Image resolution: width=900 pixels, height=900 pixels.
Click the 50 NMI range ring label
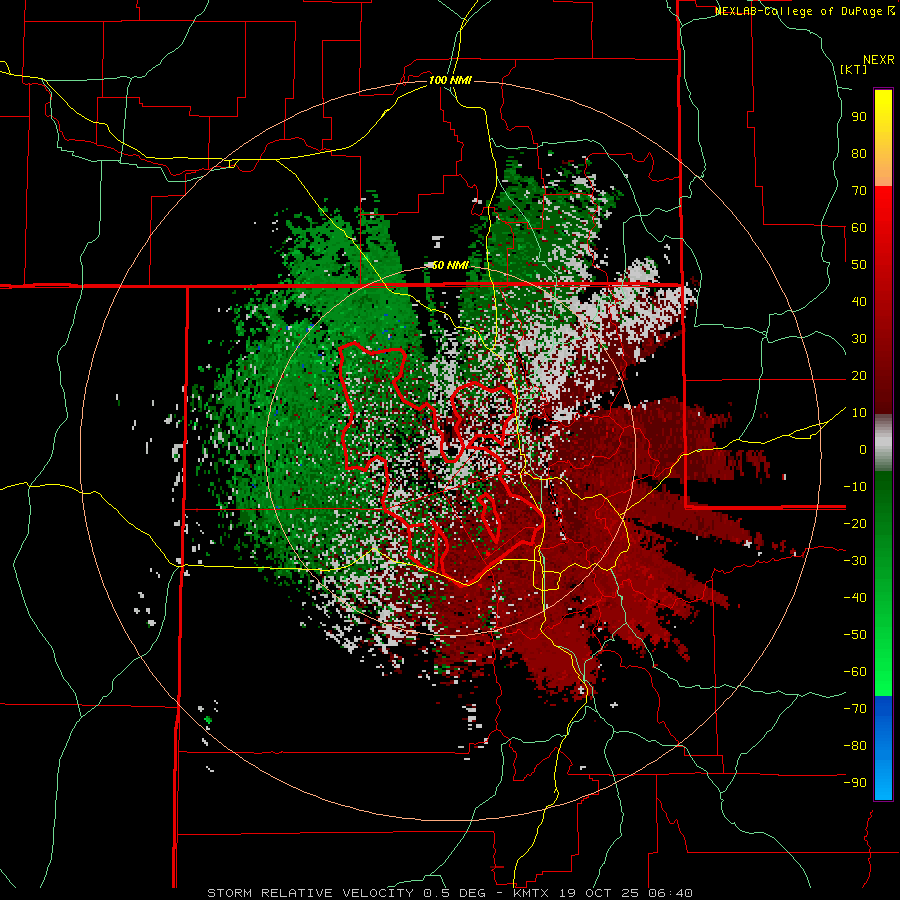(x=450, y=265)
